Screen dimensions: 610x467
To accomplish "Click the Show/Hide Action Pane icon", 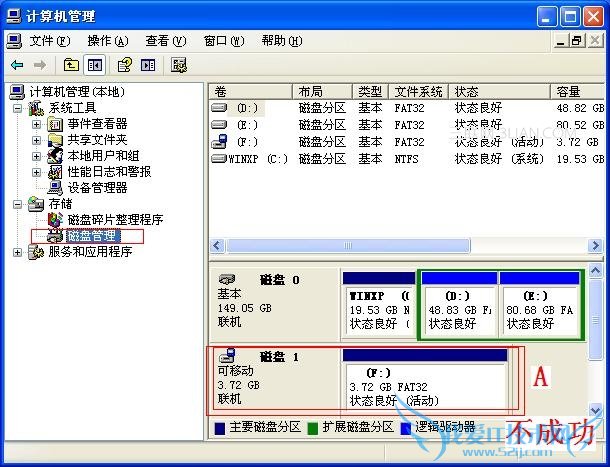I will [148, 65].
